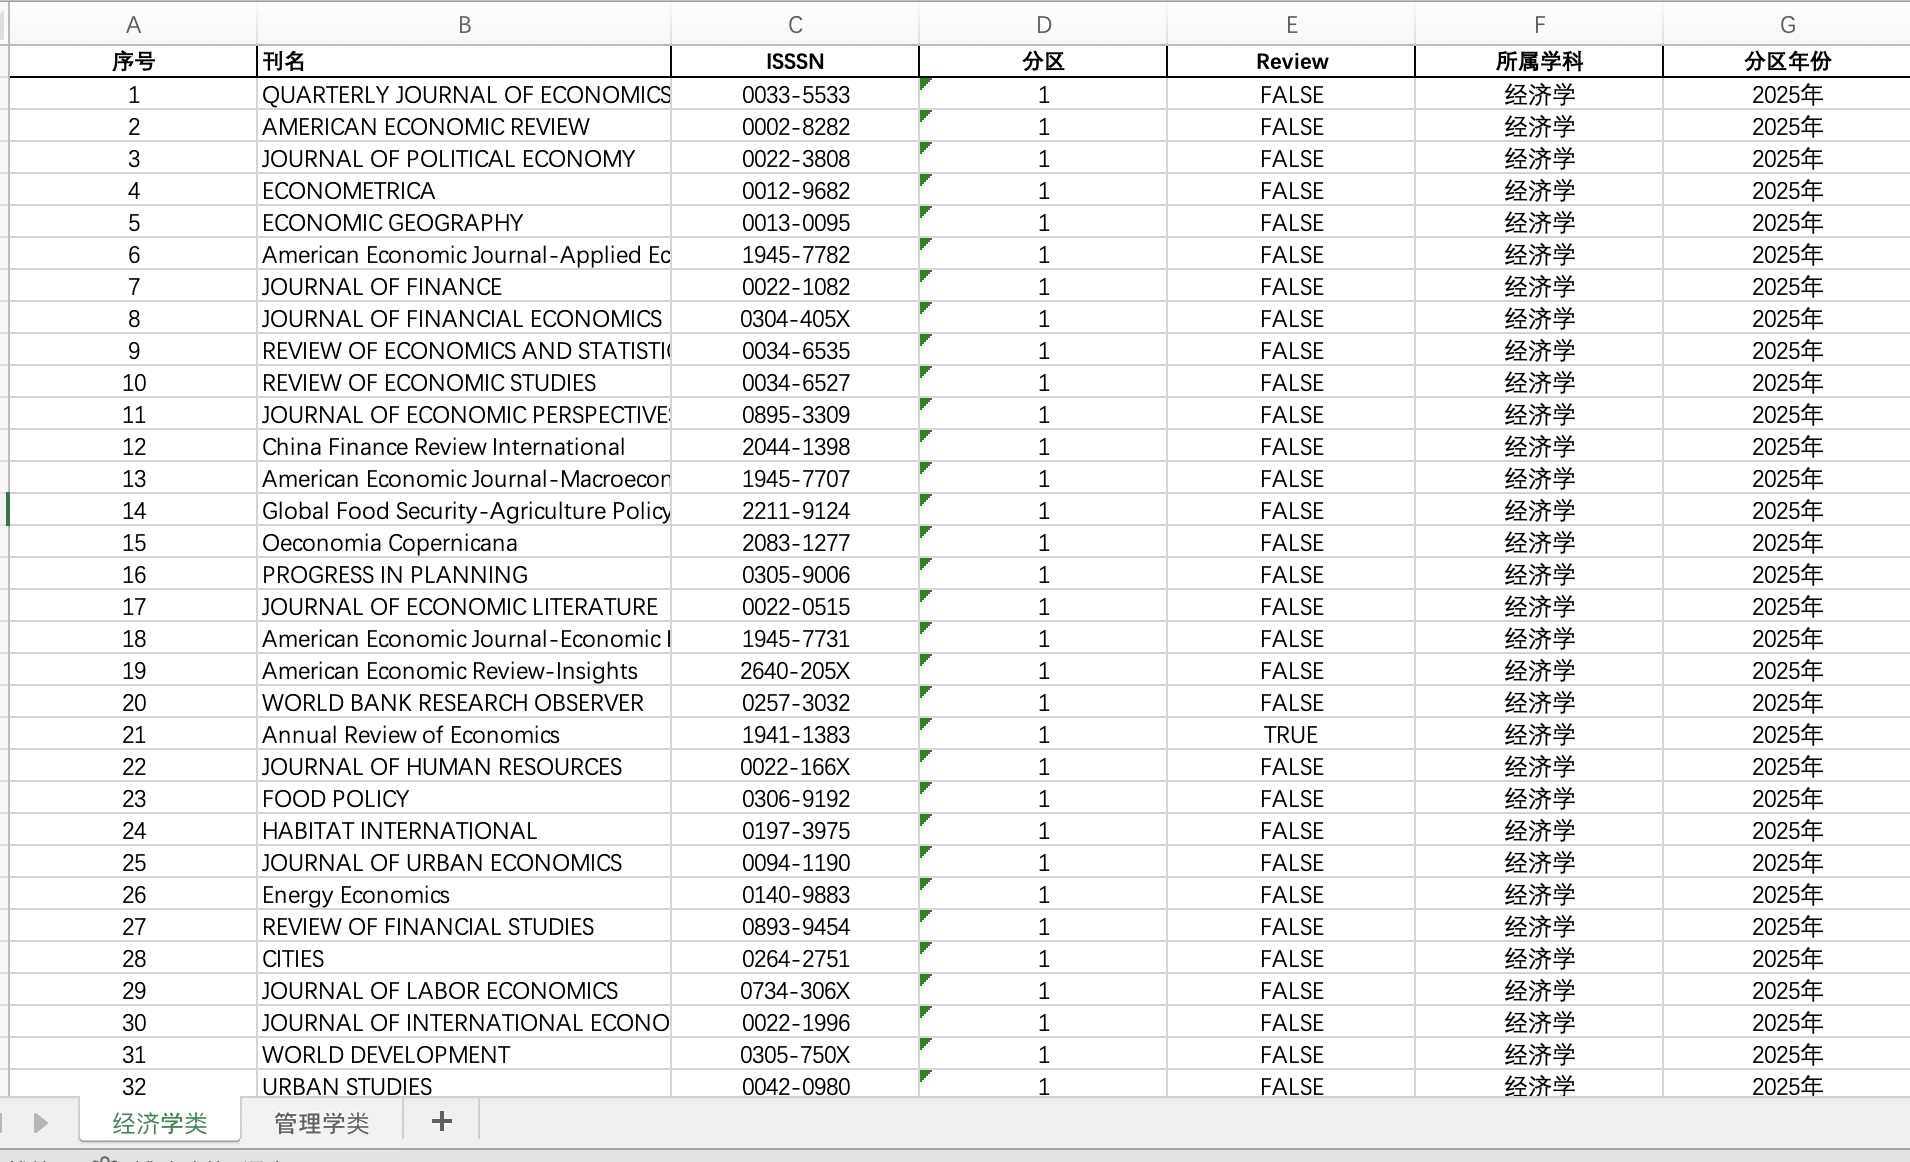Screen dimensions: 1910x1162
Task: Select the JOURNAL OF POLITICAL ECONOMY cell
Action: coord(464,158)
